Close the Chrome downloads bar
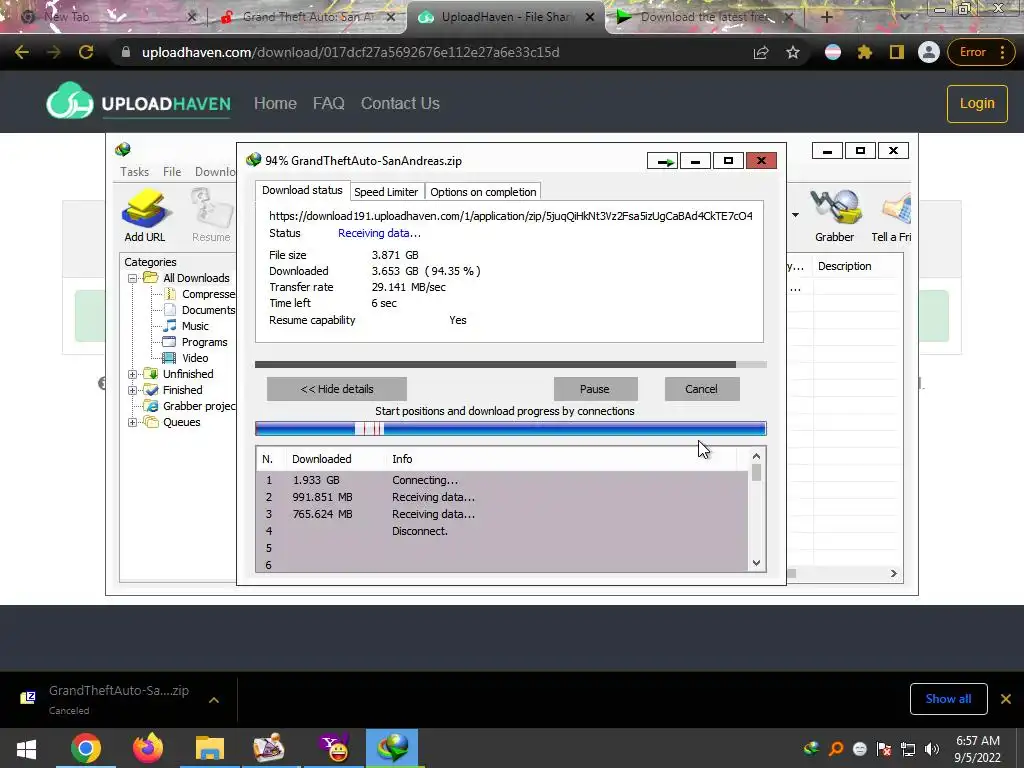This screenshot has width=1024, height=768. [x=1006, y=699]
